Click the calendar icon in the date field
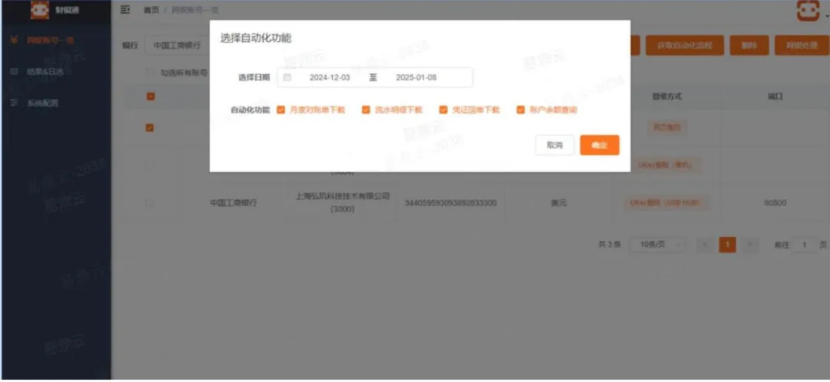Image resolution: width=830 pixels, height=382 pixels. [287, 78]
